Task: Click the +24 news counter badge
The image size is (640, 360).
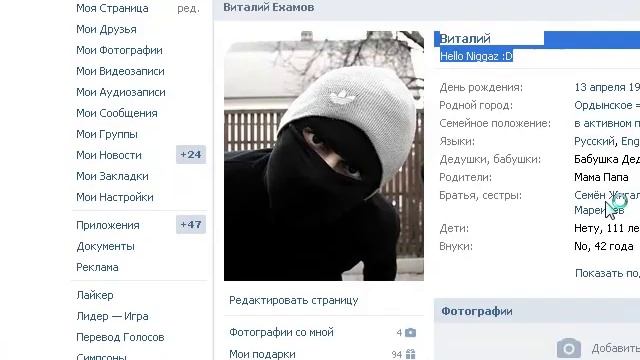Action: (x=191, y=155)
